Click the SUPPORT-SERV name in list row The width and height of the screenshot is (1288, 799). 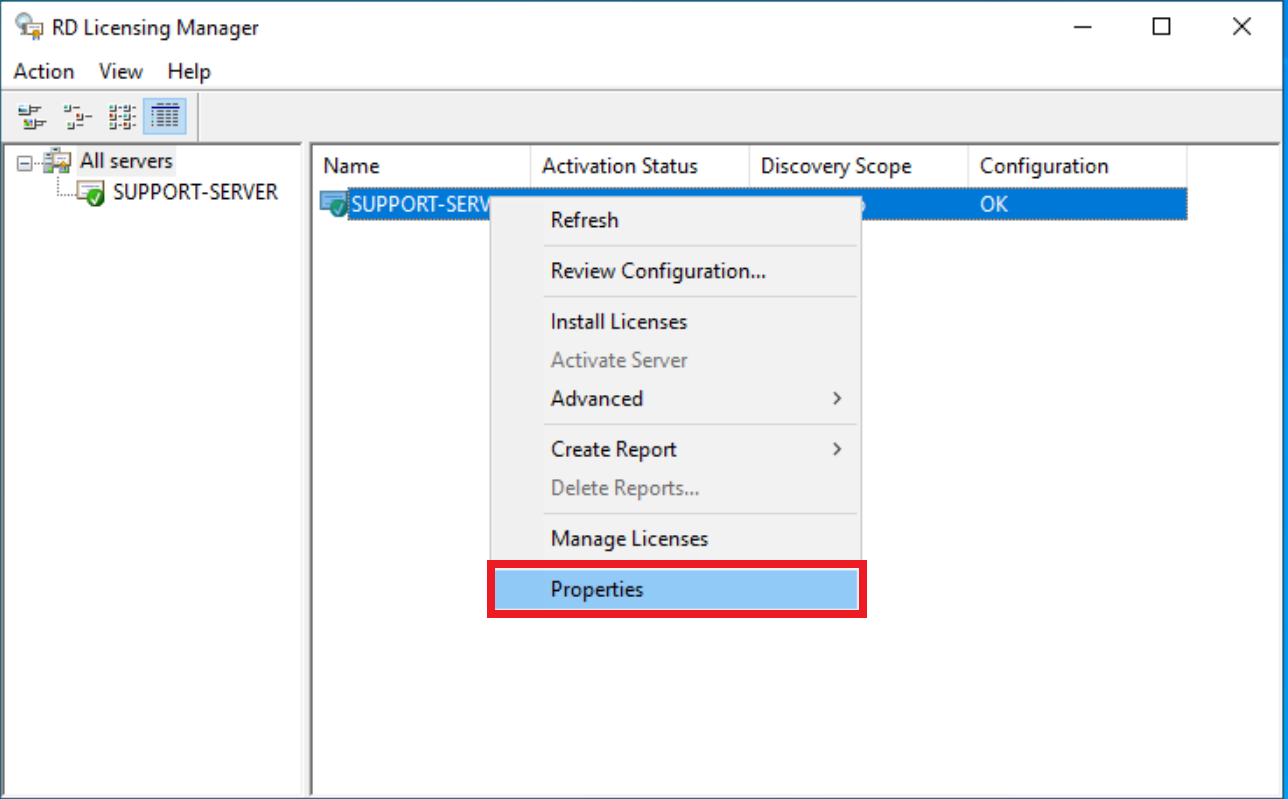422,205
